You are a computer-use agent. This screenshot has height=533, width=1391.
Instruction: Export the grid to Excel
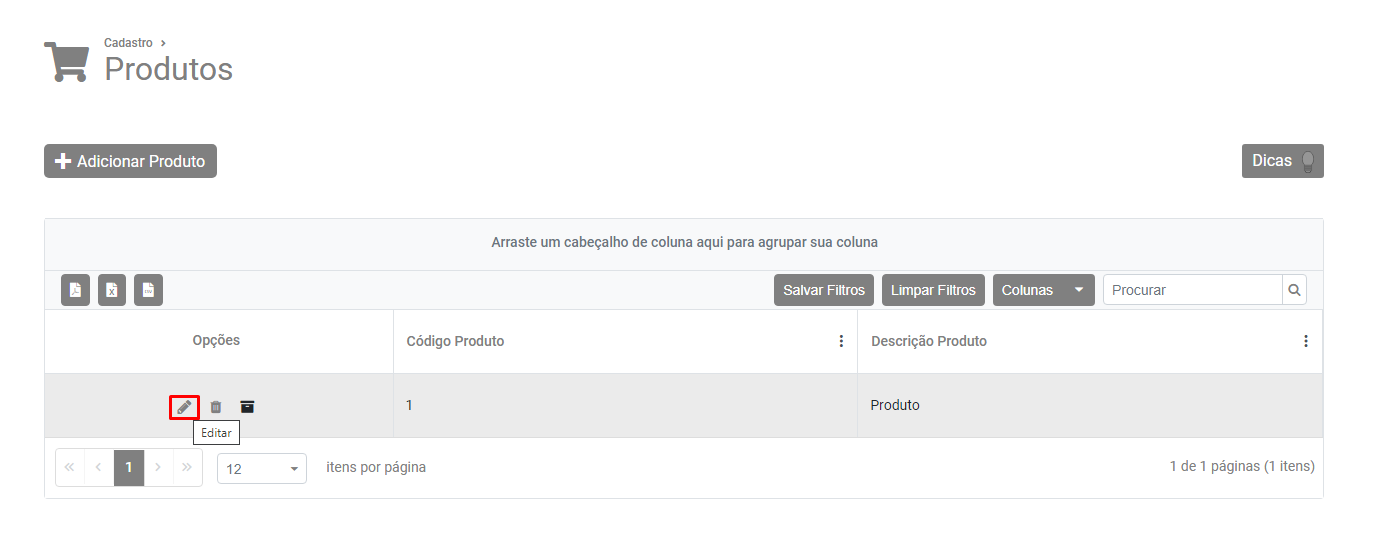[112, 290]
